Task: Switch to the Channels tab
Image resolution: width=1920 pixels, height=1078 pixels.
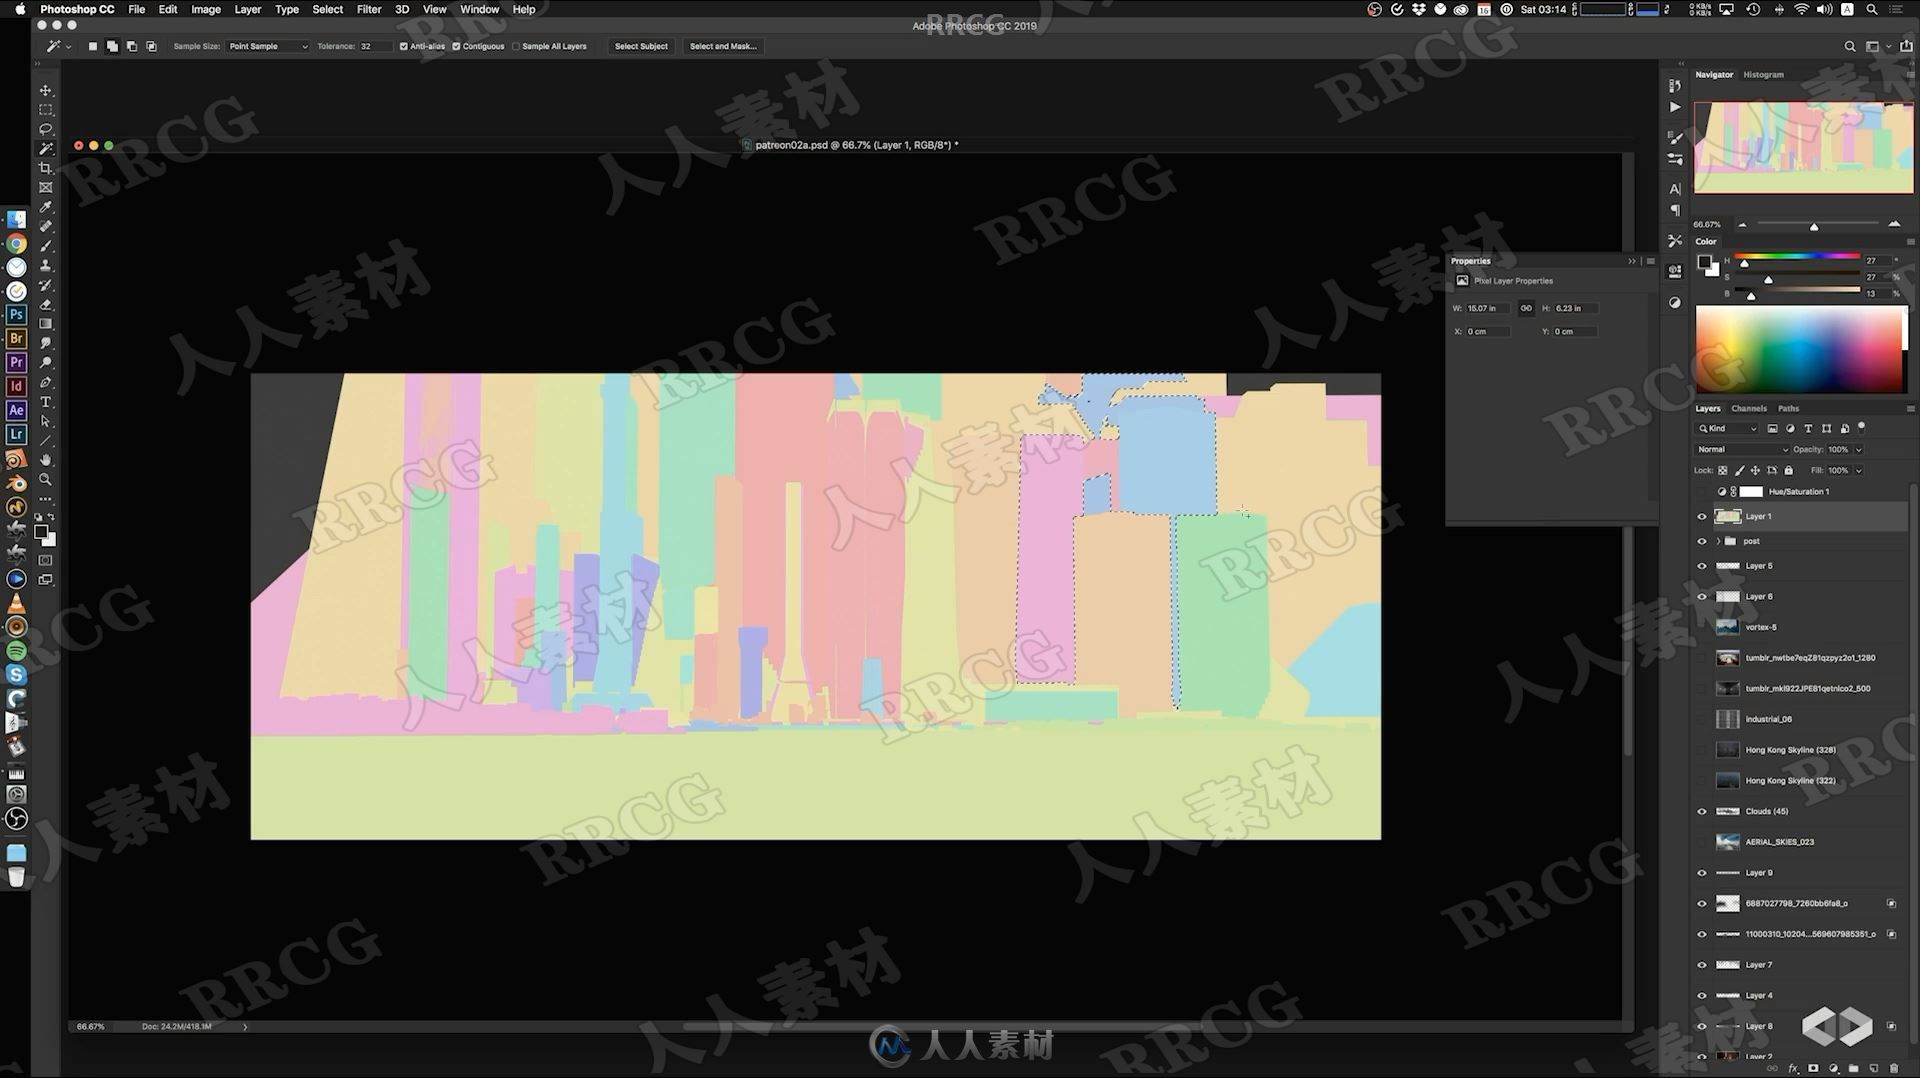Action: [1749, 408]
